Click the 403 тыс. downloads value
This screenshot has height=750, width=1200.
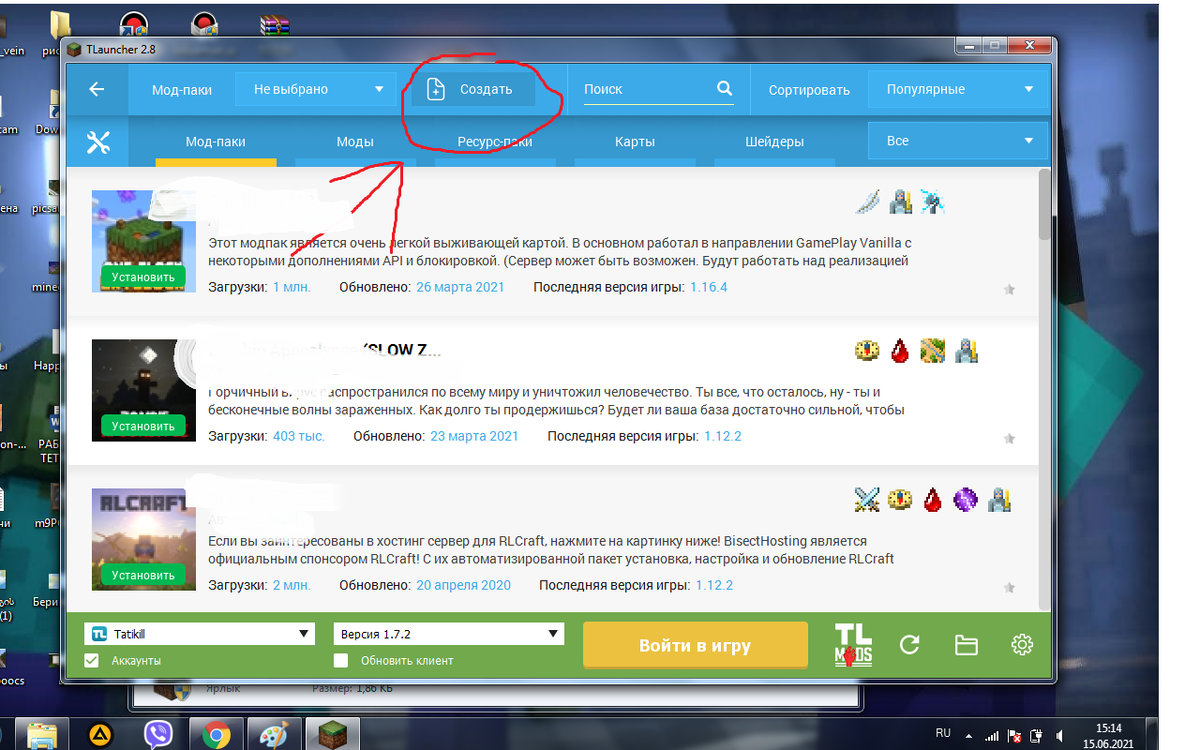(x=299, y=436)
